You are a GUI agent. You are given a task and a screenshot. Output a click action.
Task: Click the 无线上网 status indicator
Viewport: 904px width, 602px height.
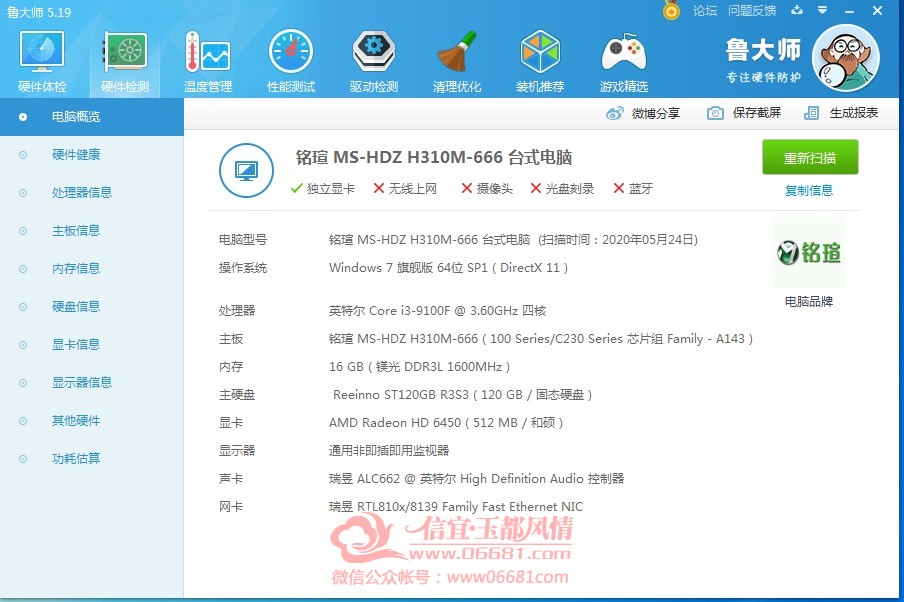[405, 189]
